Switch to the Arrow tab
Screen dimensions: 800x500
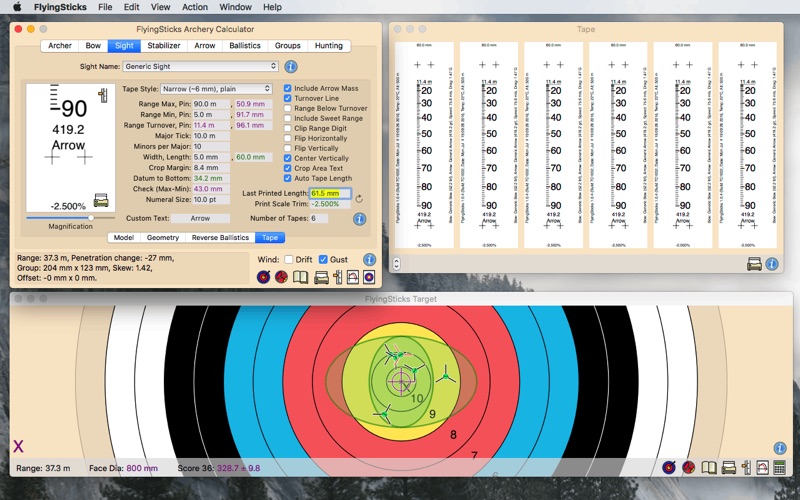click(x=205, y=45)
